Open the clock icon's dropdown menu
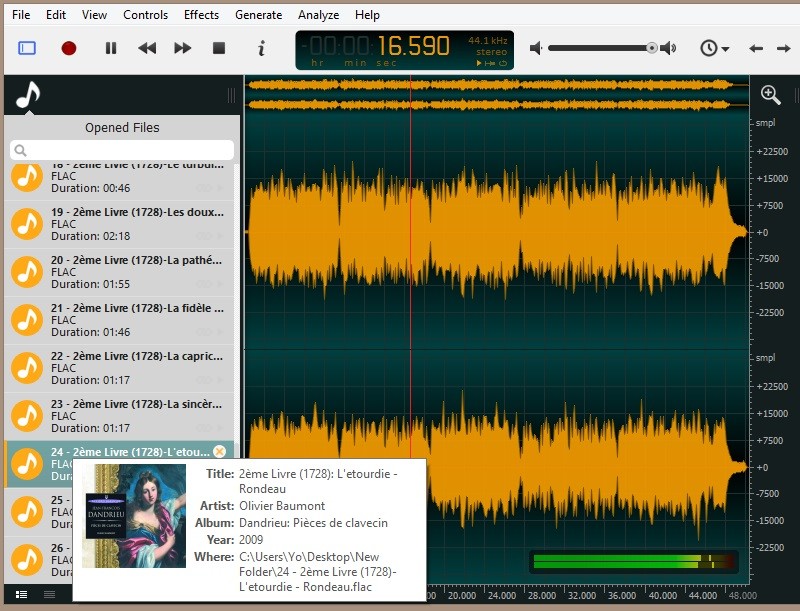The height and width of the screenshot is (611, 800). [x=712, y=47]
